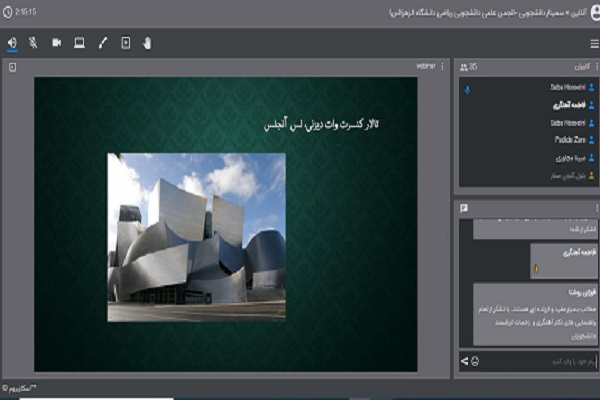Screen dimensions: 600x400
Task: Click the room logo in the top corner
Action: (595, 13)
